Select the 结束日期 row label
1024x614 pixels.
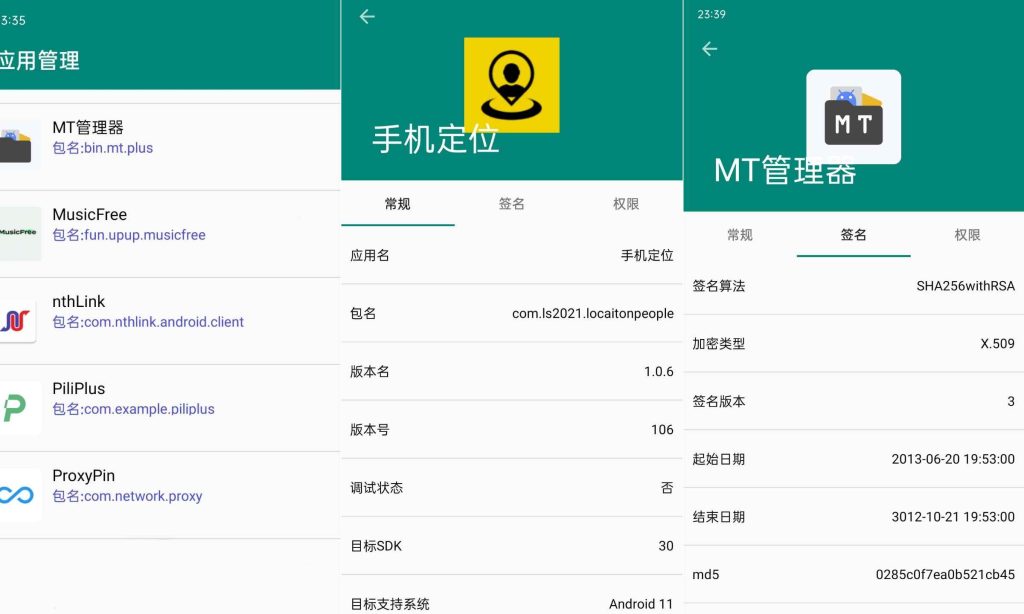pyautogui.click(x=718, y=517)
